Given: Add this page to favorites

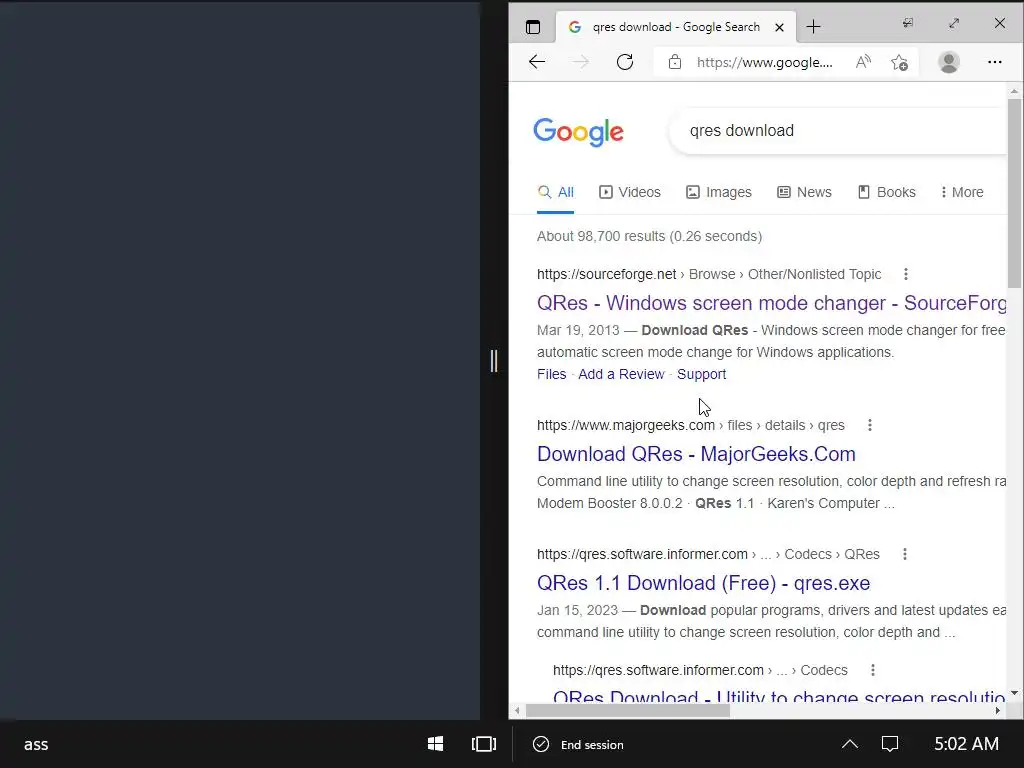Looking at the screenshot, I should pos(899,62).
